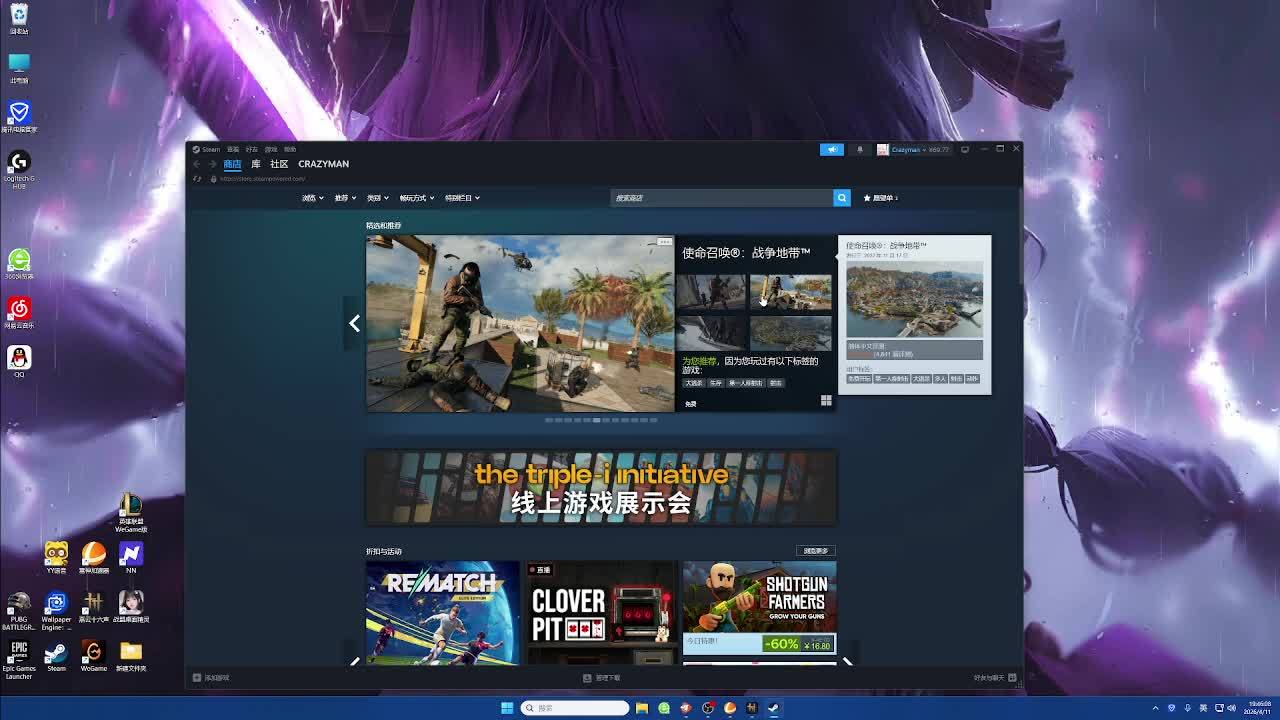Viewport: 1280px width, 720px height.
Task: Expand the 类别 (Categories) dropdown
Action: pyautogui.click(x=377, y=198)
